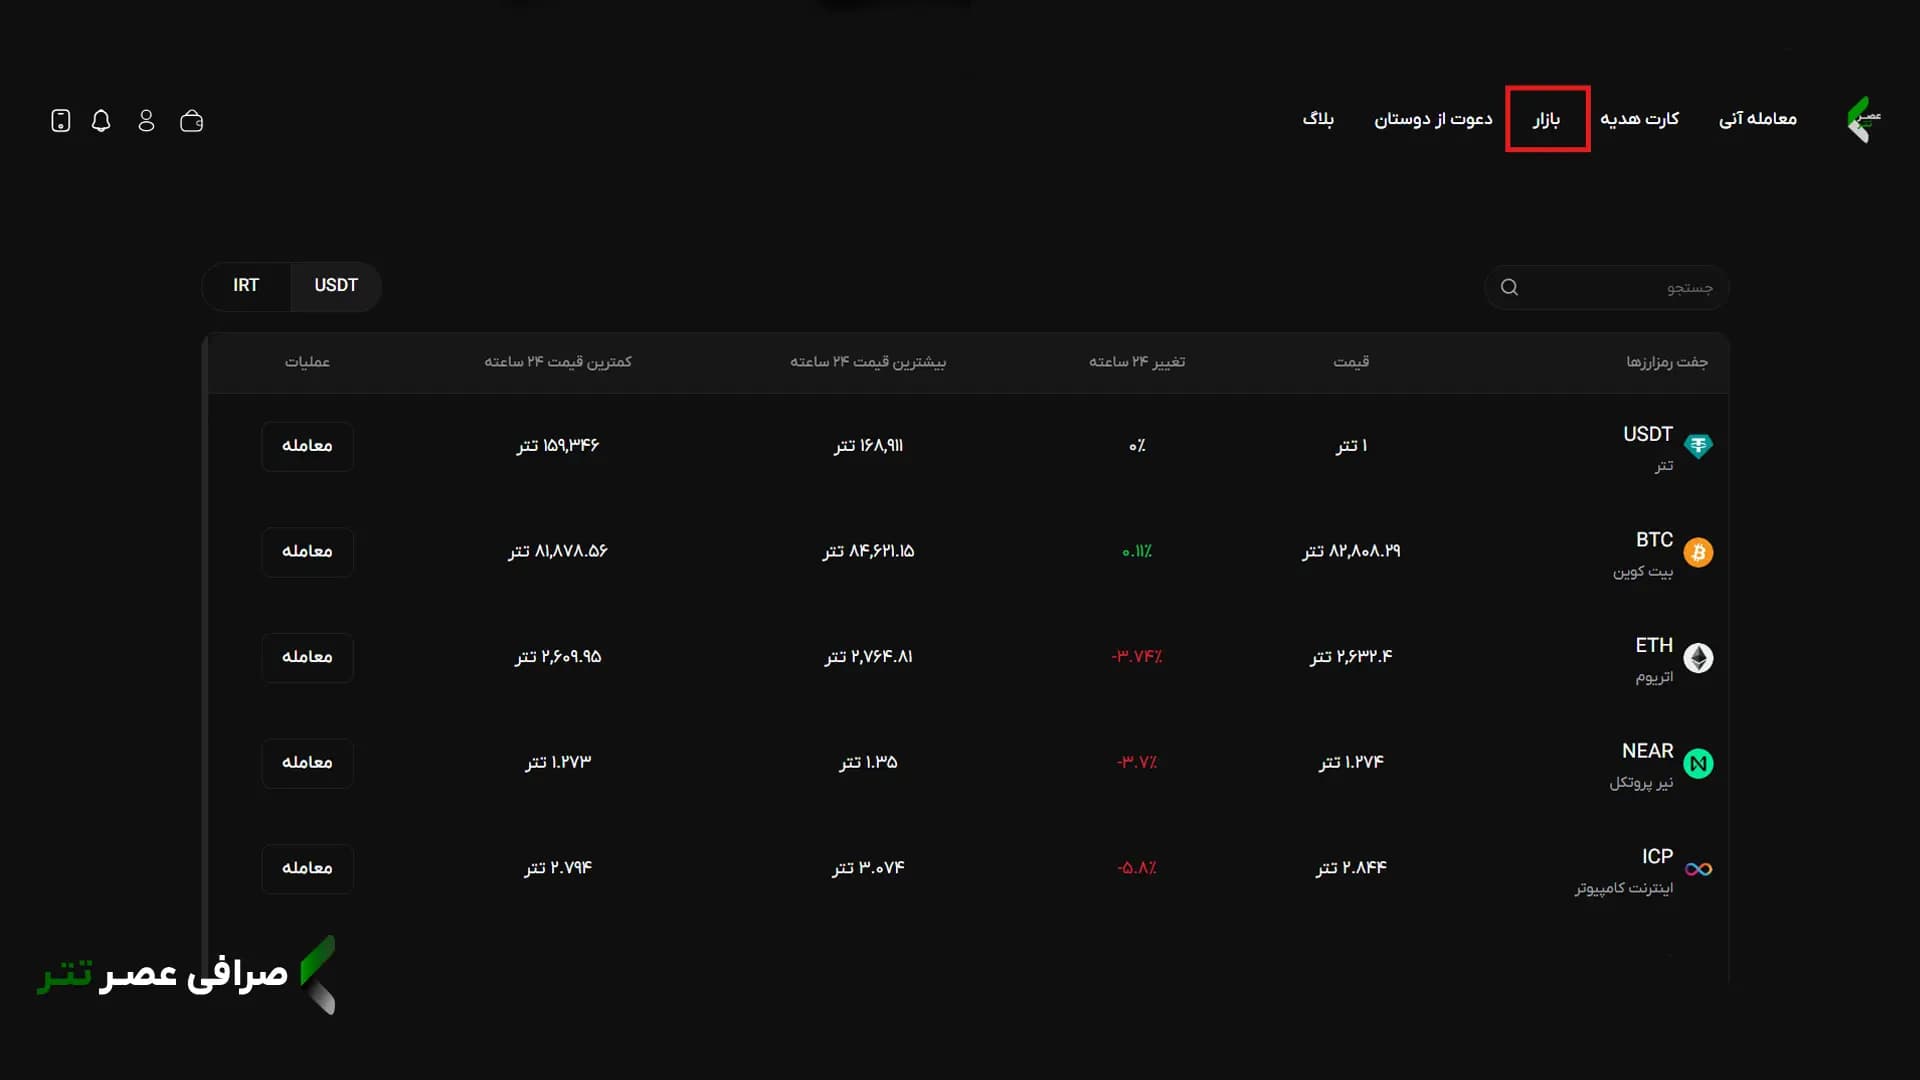Click the BTC price value
Screen dimensions: 1920x1080
(1351, 552)
